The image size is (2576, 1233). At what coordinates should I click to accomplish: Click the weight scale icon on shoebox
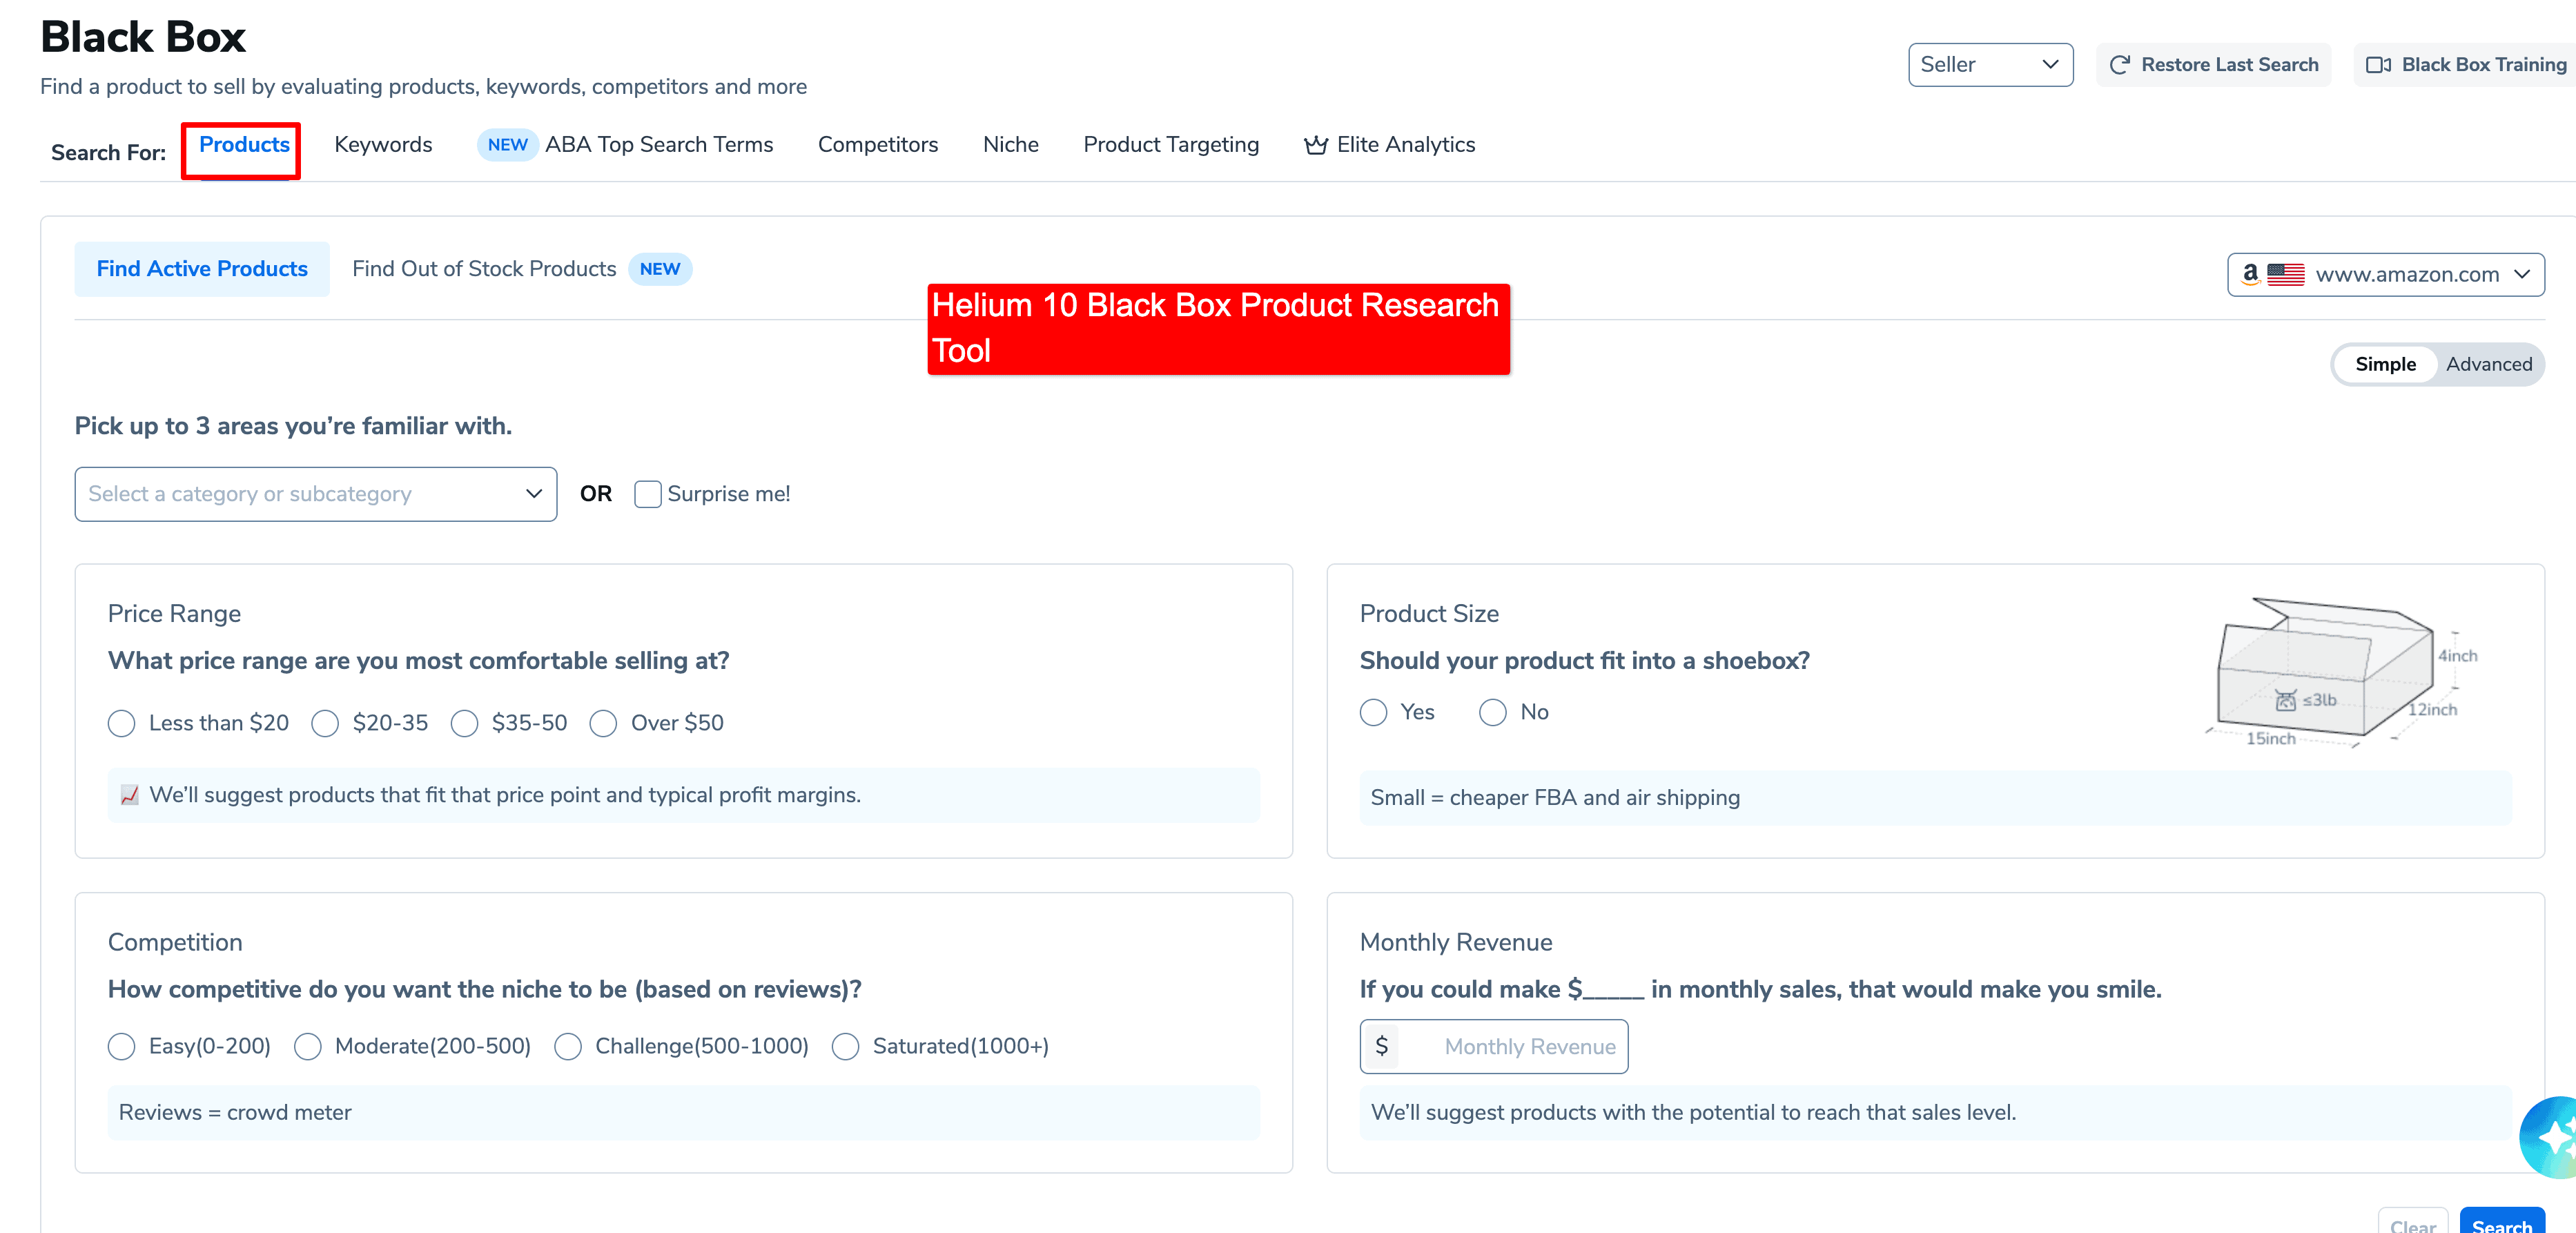[2285, 700]
